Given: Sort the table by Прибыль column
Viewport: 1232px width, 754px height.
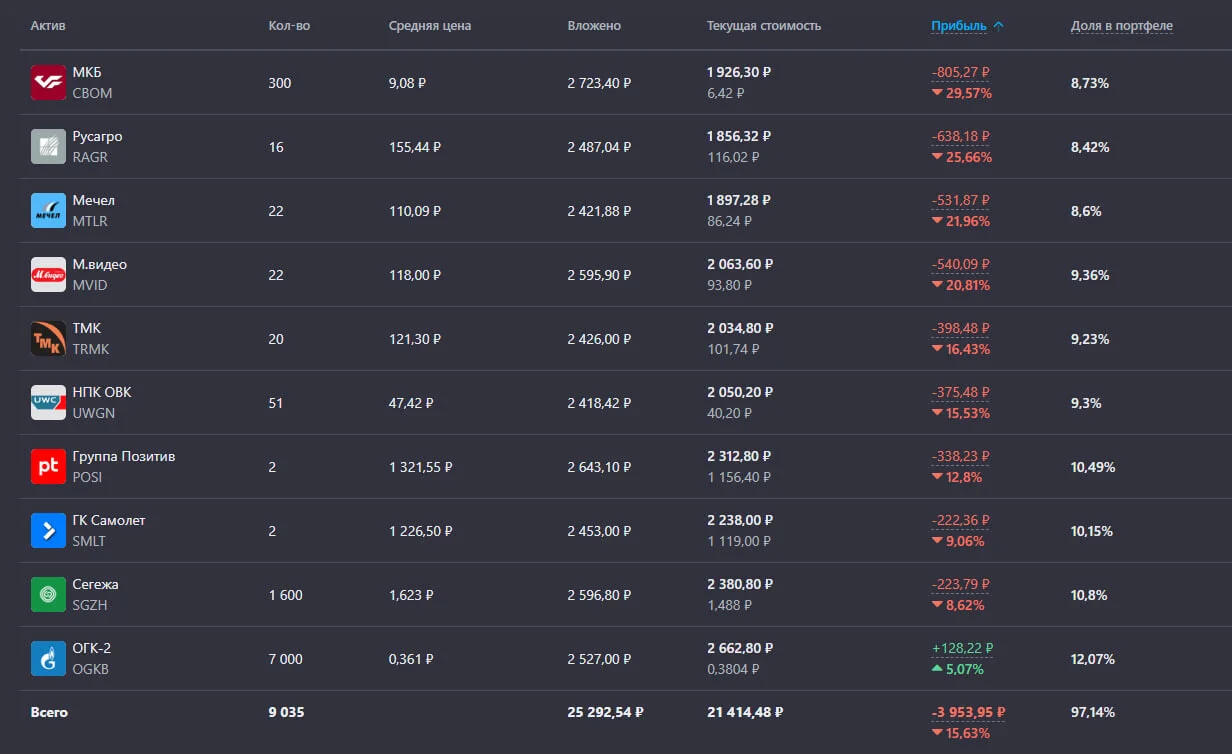Looking at the screenshot, I should [x=959, y=26].
